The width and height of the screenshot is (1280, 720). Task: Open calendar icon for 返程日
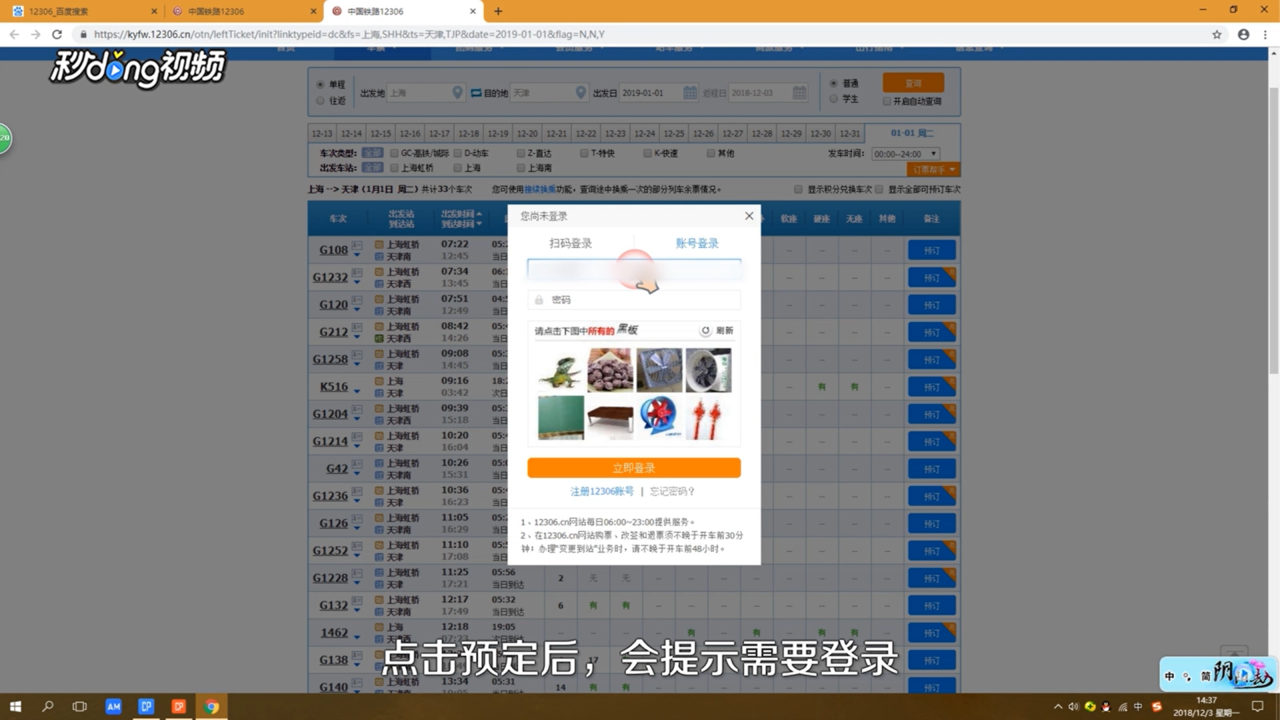pos(799,93)
